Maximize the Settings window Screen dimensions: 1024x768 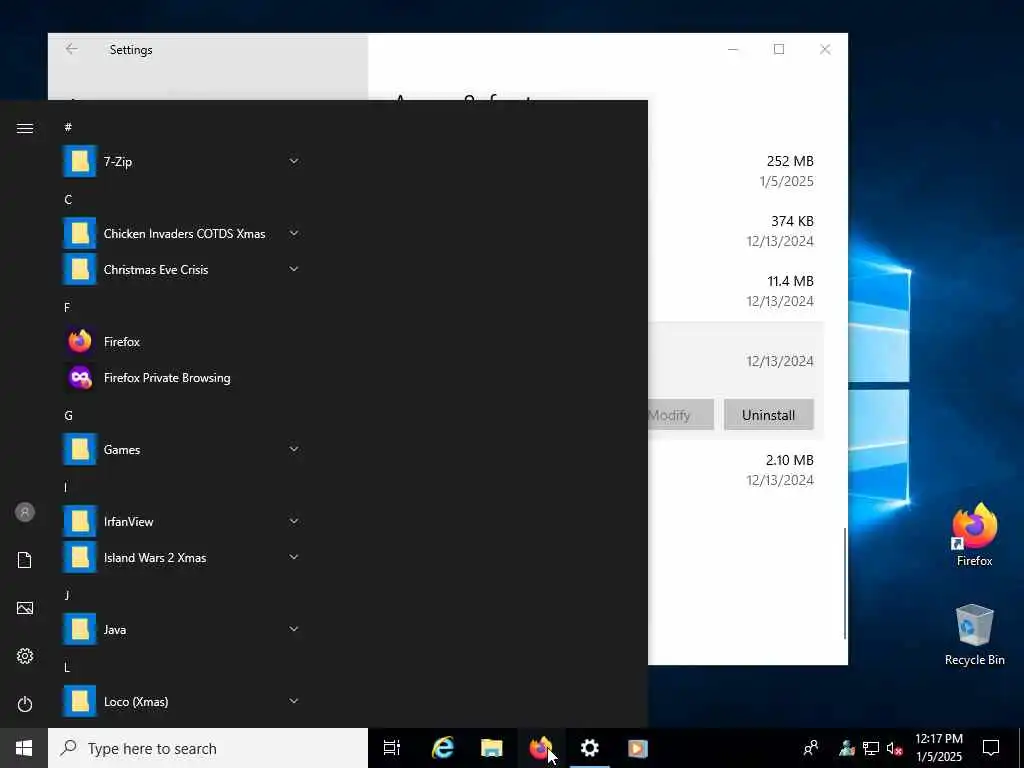(779, 49)
